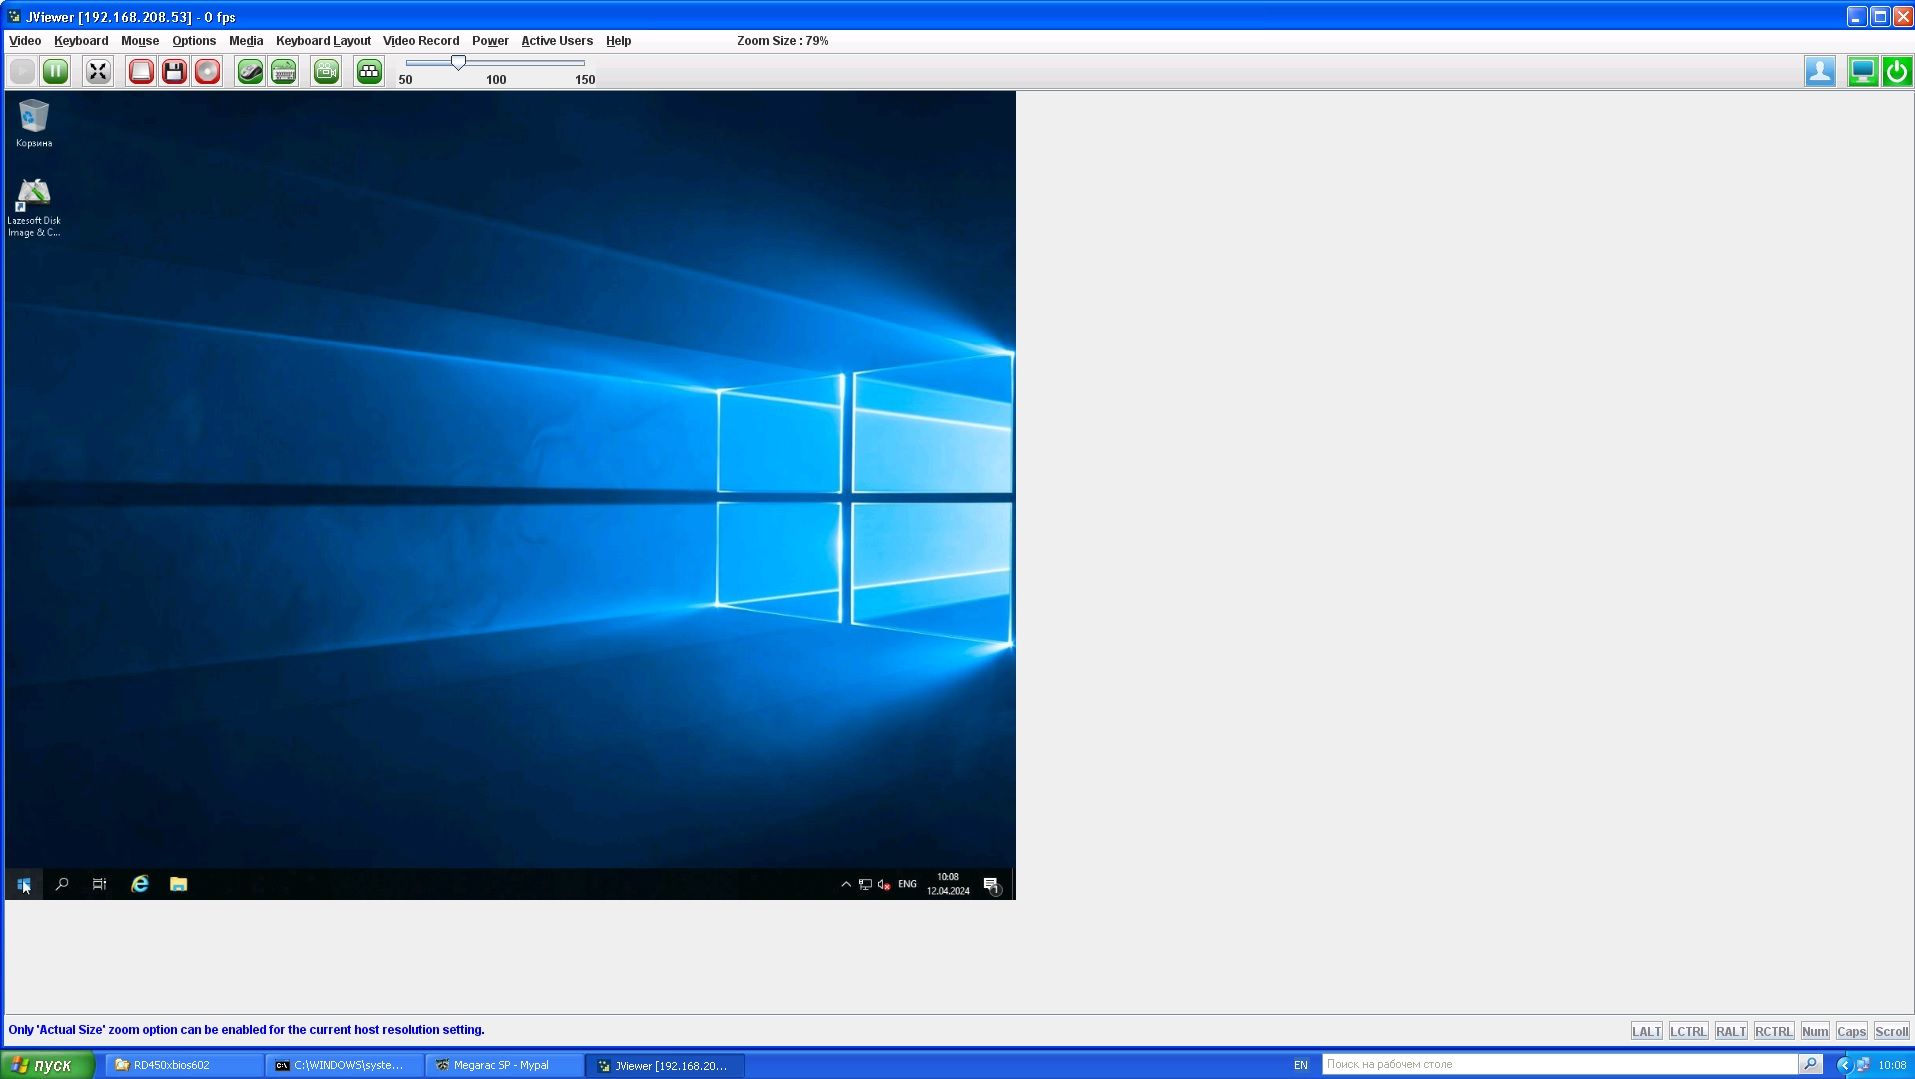This screenshot has height=1079, width=1915.
Task: Switch to C:\WINDOWS\system command prompt window
Action: 345,1065
